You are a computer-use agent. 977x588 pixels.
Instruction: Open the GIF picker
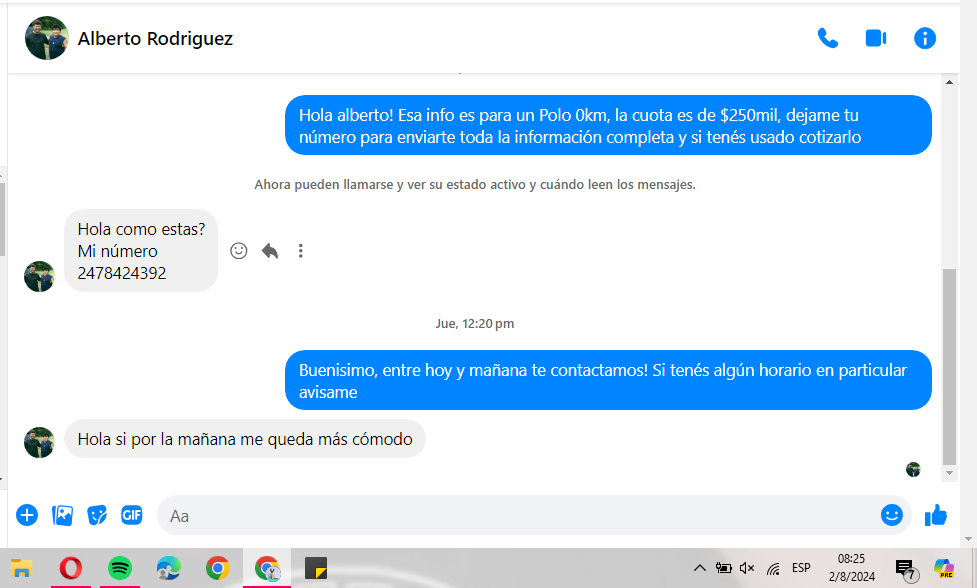point(132,516)
